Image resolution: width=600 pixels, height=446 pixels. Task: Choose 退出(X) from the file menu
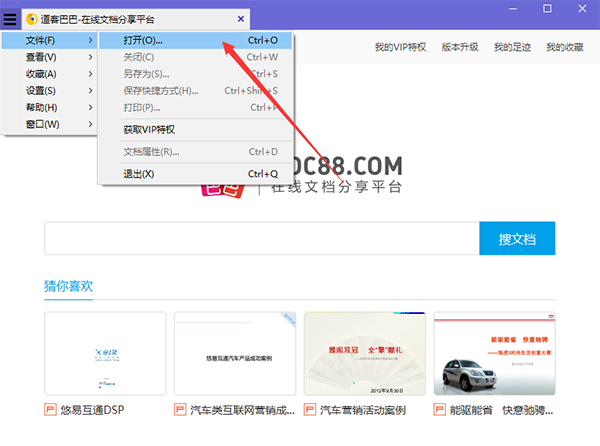point(138,174)
